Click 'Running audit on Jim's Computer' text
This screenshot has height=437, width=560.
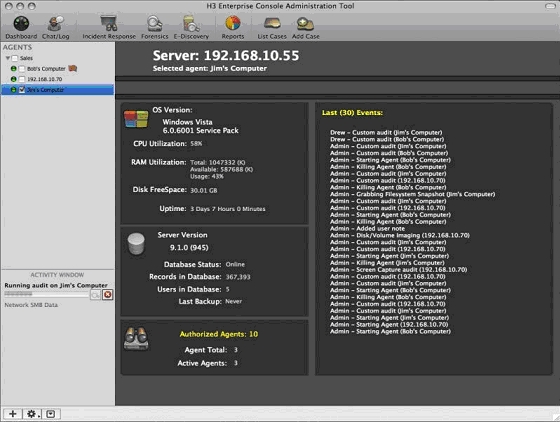56,286
